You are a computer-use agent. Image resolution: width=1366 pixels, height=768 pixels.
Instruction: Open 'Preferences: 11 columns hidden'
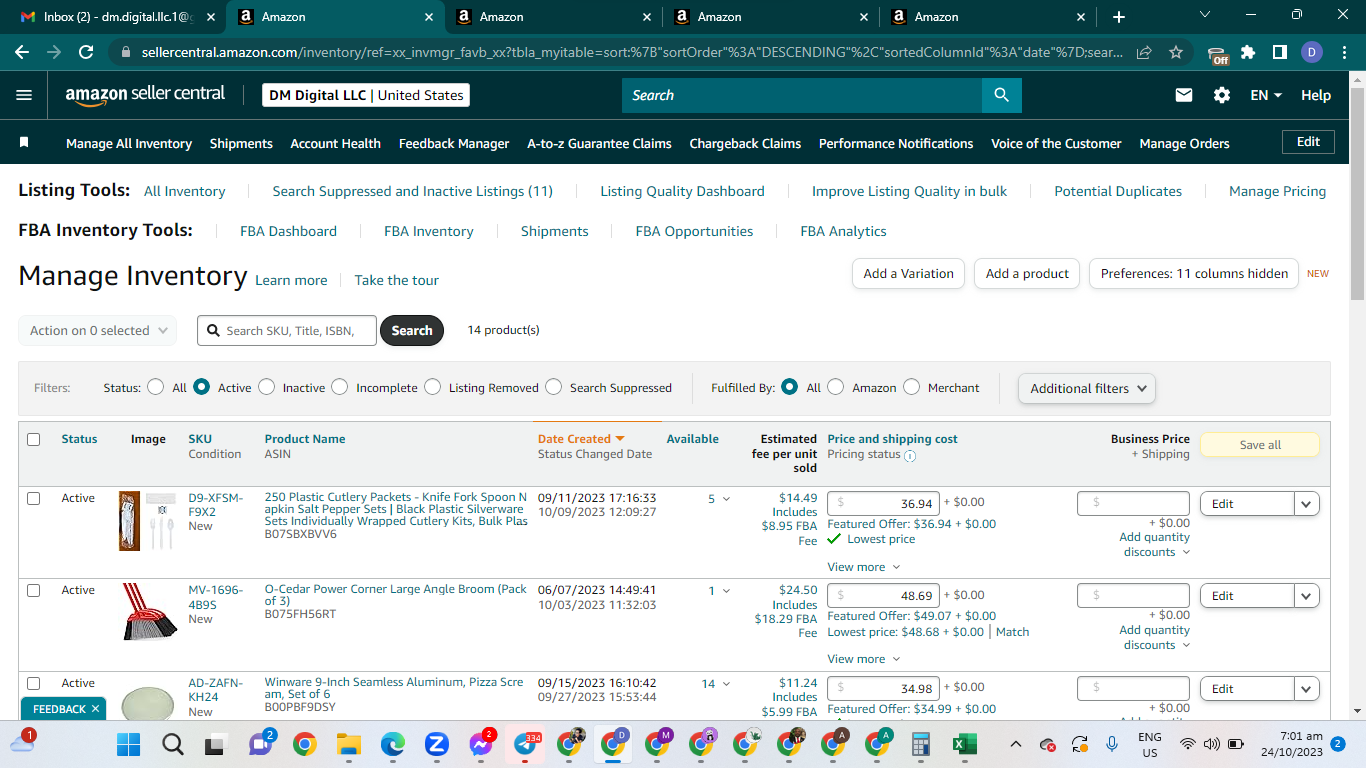pos(1194,273)
